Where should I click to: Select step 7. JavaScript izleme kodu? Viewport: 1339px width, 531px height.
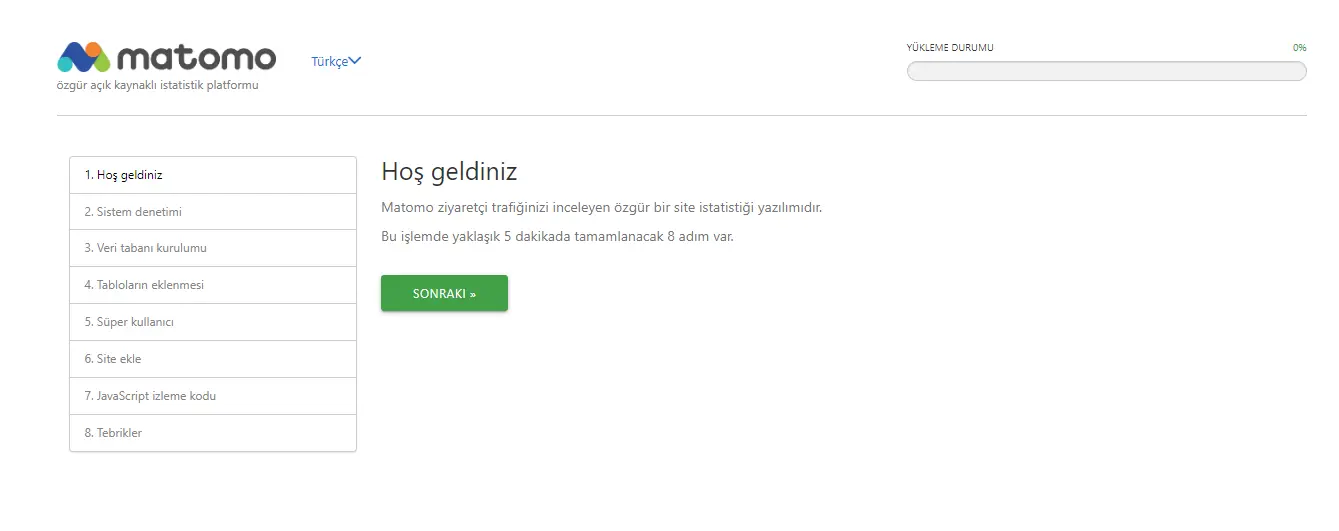coord(213,396)
